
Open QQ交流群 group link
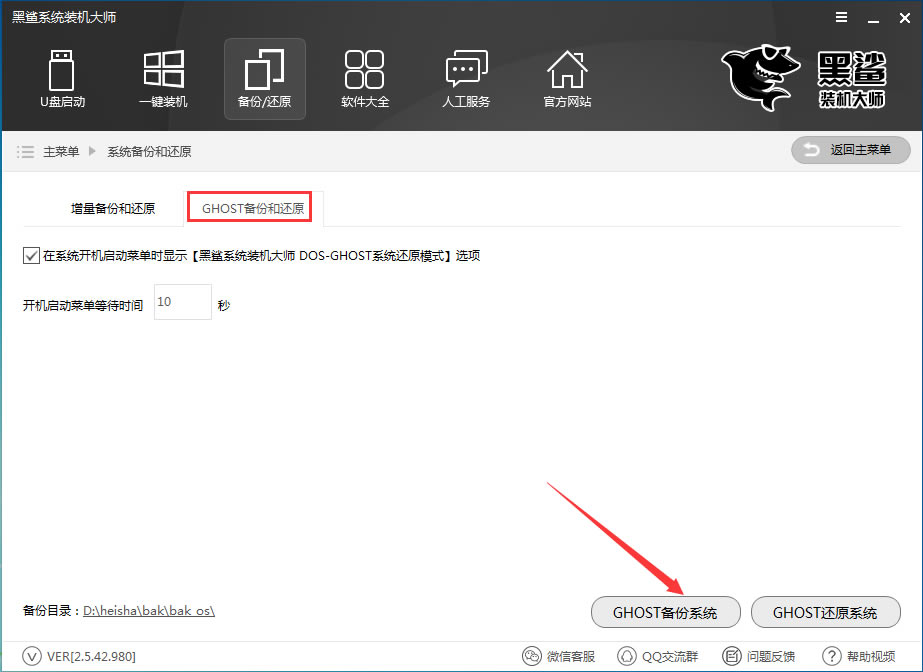coord(658,656)
